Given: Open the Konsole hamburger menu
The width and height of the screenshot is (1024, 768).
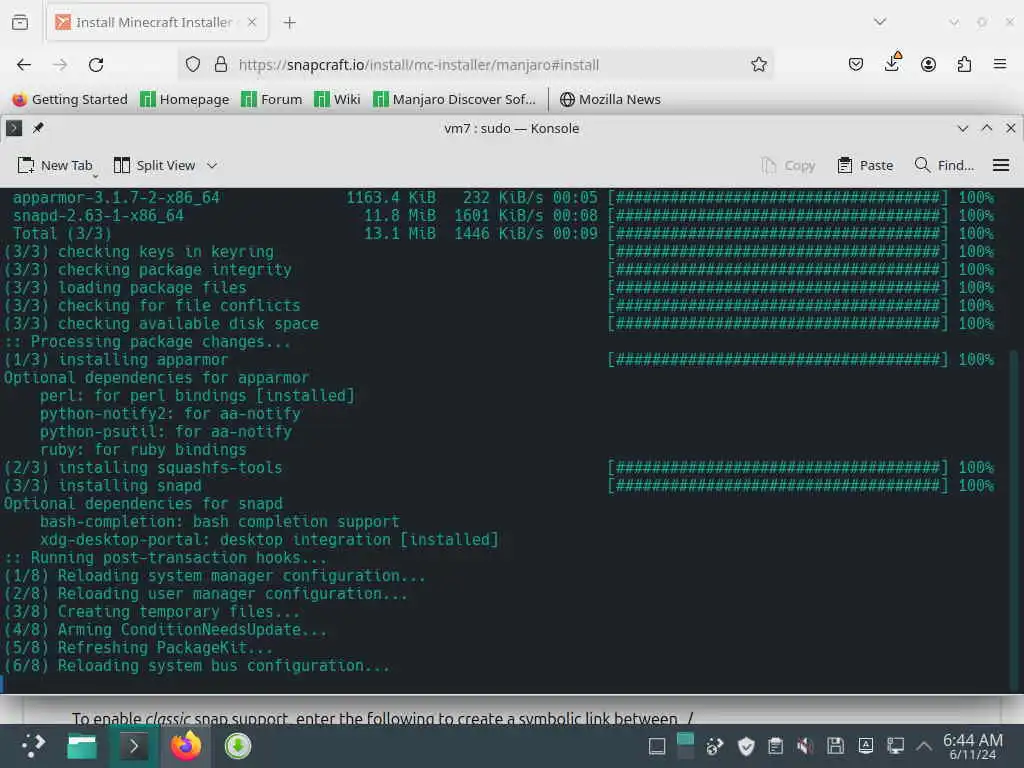Looking at the screenshot, I should tap(1000, 165).
